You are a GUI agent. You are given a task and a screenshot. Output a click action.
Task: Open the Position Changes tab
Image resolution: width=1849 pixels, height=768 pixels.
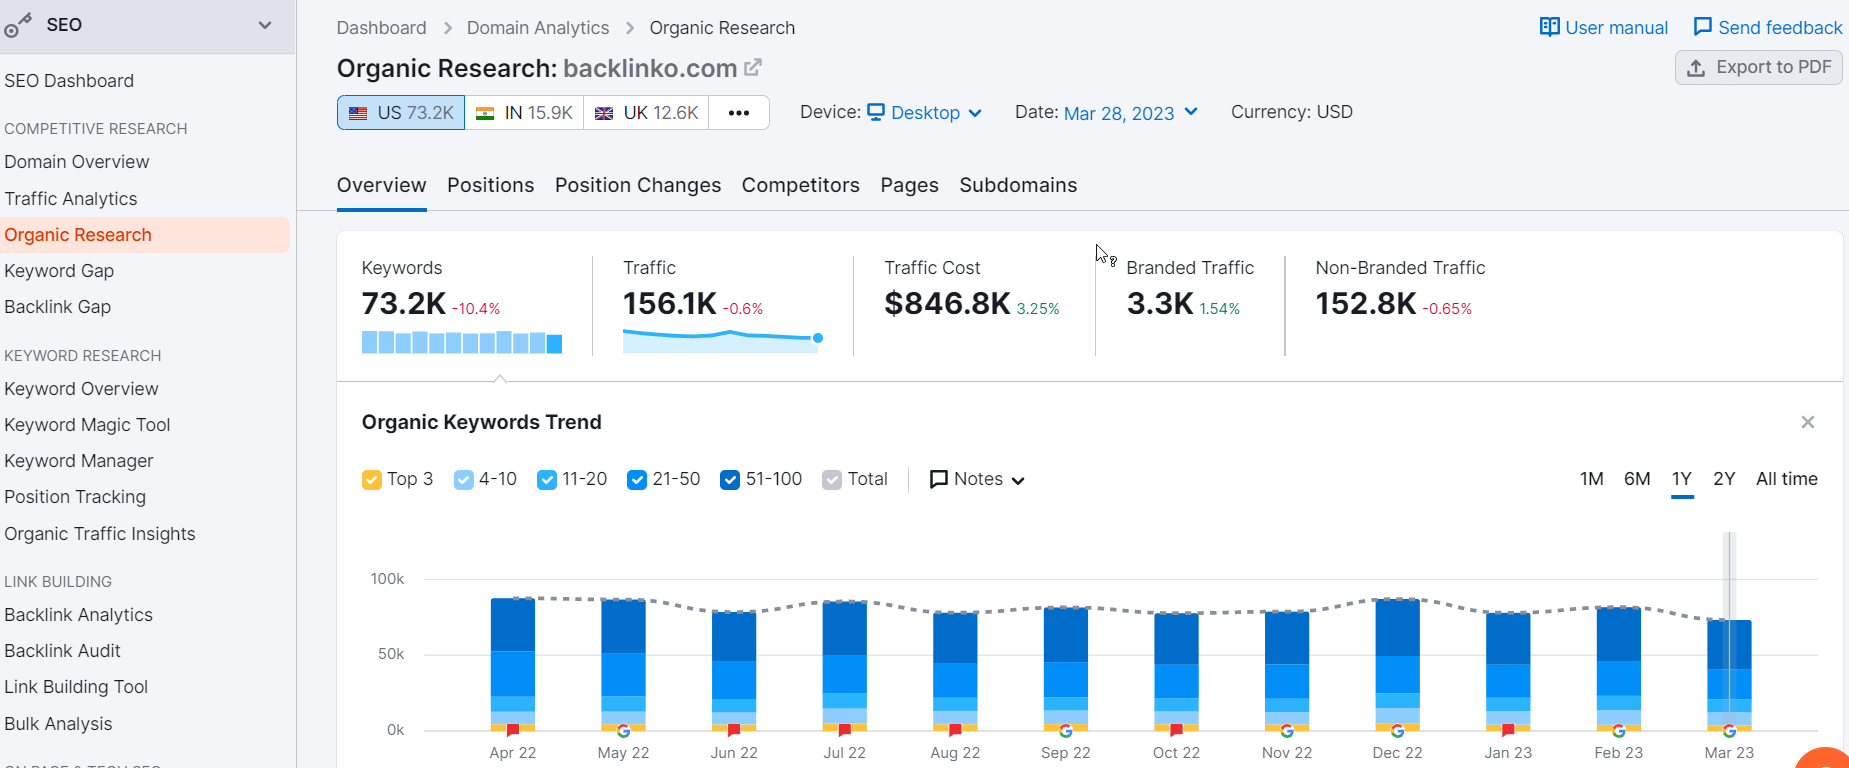638,185
